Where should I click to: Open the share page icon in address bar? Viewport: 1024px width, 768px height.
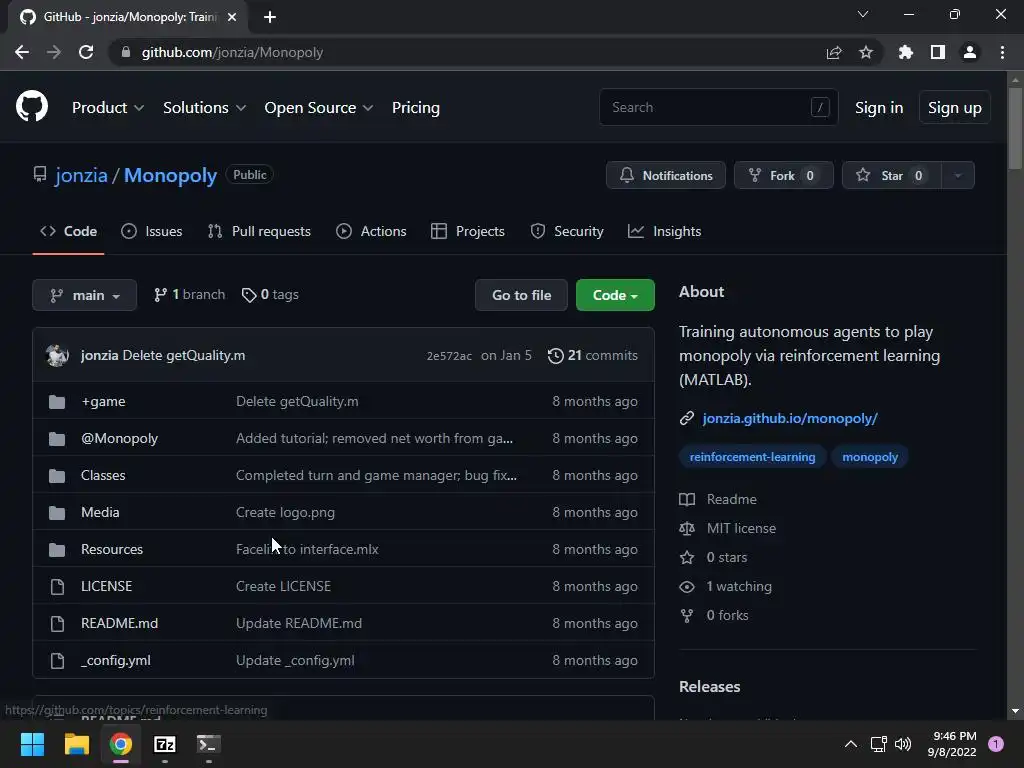click(834, 52)
